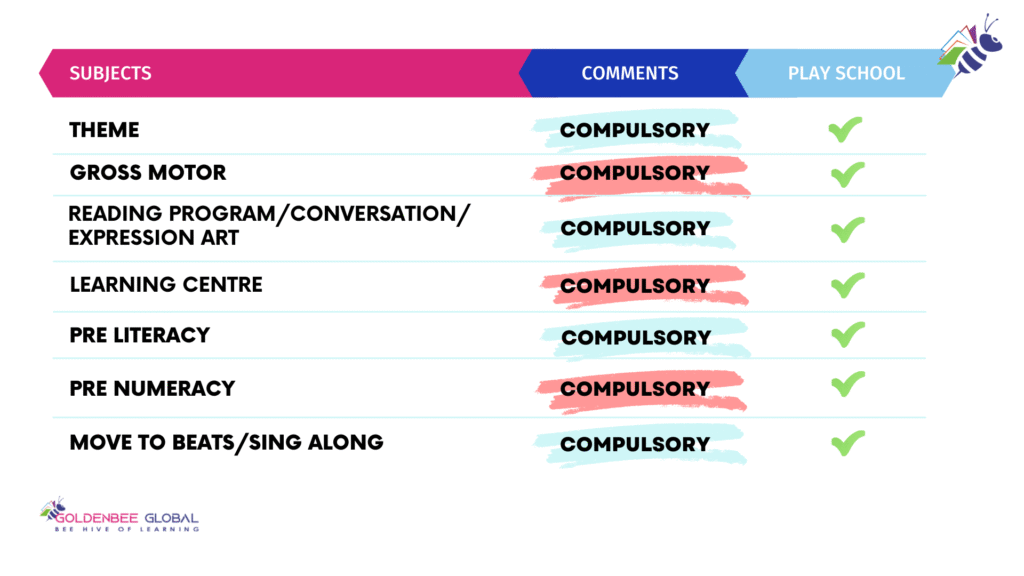Click the Reading Program row checkmark

pos(846,229)
